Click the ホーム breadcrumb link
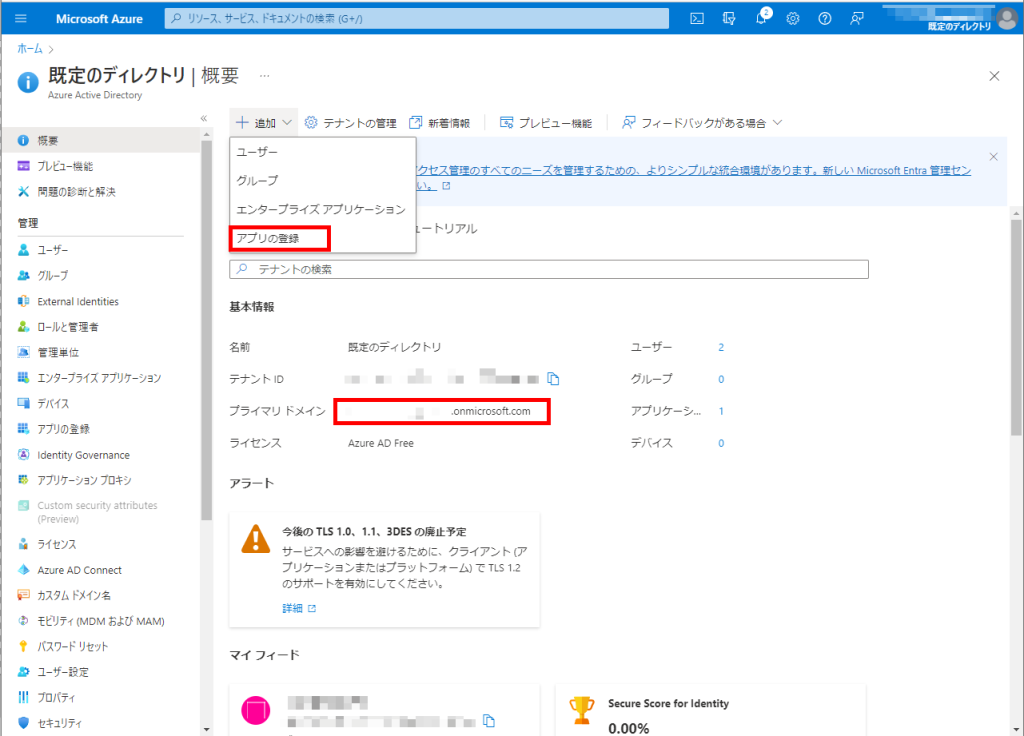 (29, 48)
